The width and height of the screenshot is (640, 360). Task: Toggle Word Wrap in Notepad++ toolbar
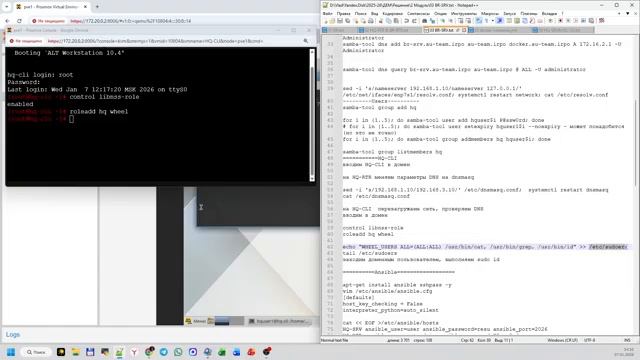(x=478, y=20)
